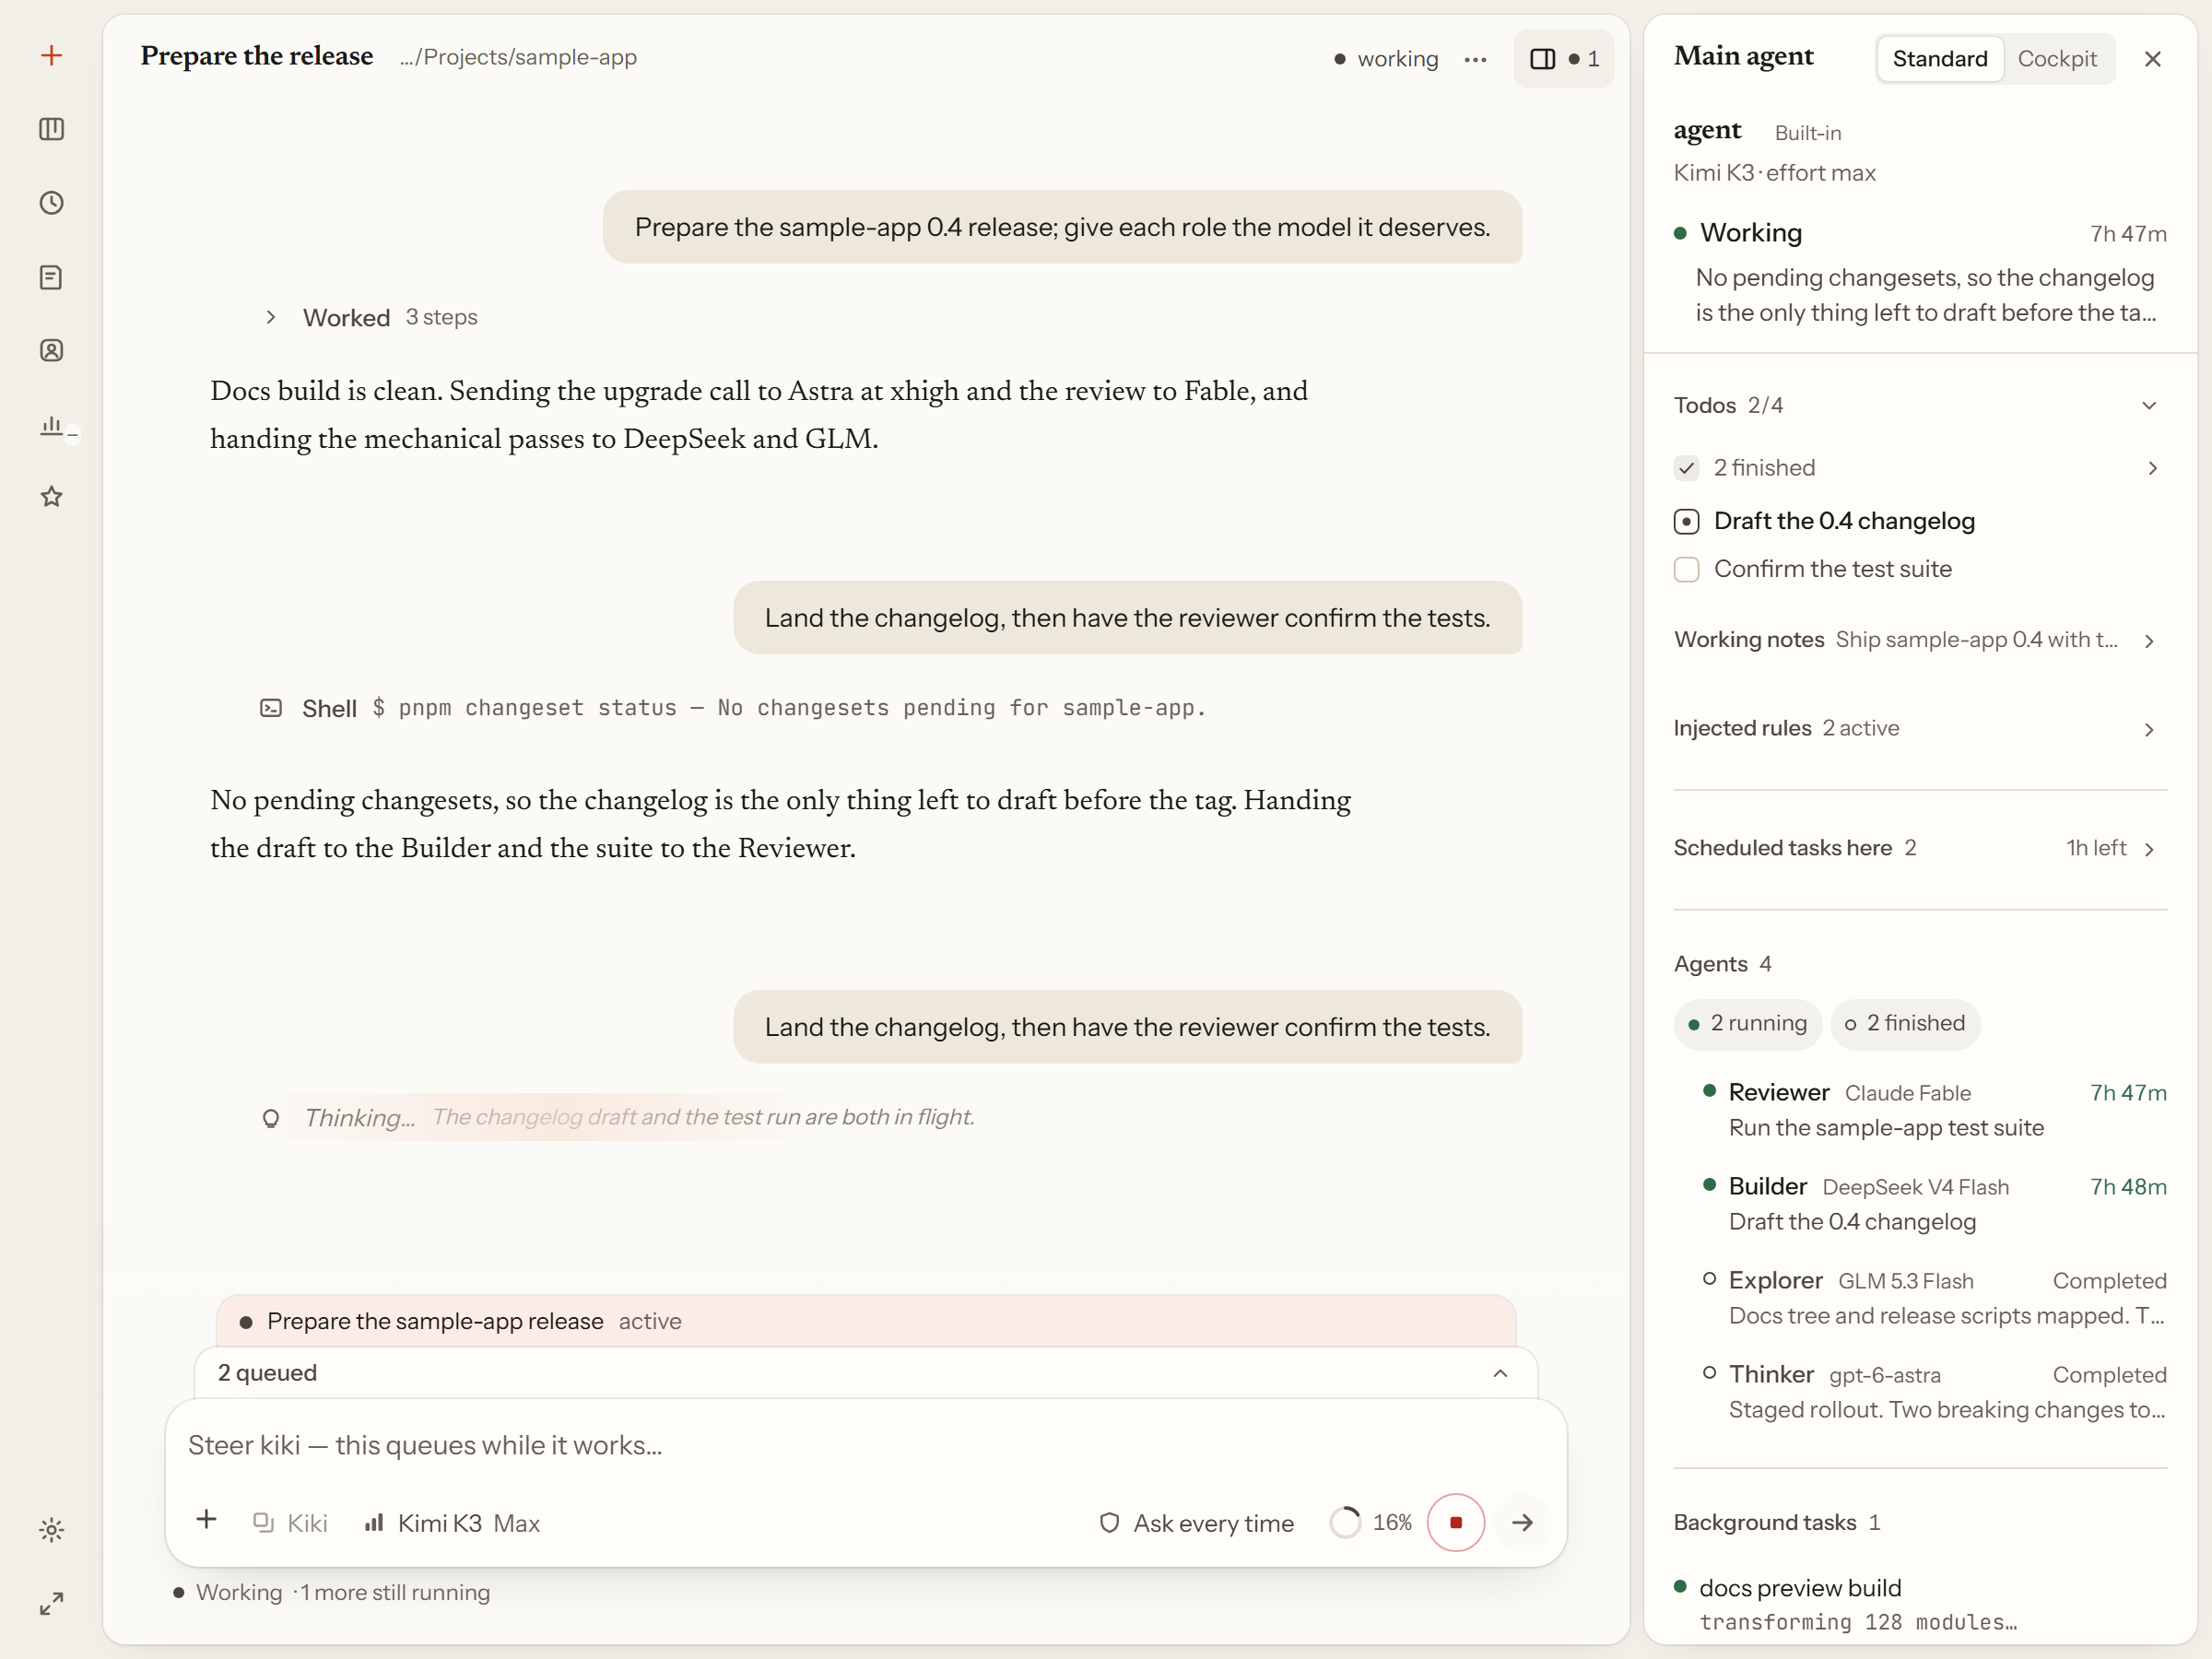Open the Reviewer Claude Fable agent

pyautogui.click(x=1935, y=1110)
